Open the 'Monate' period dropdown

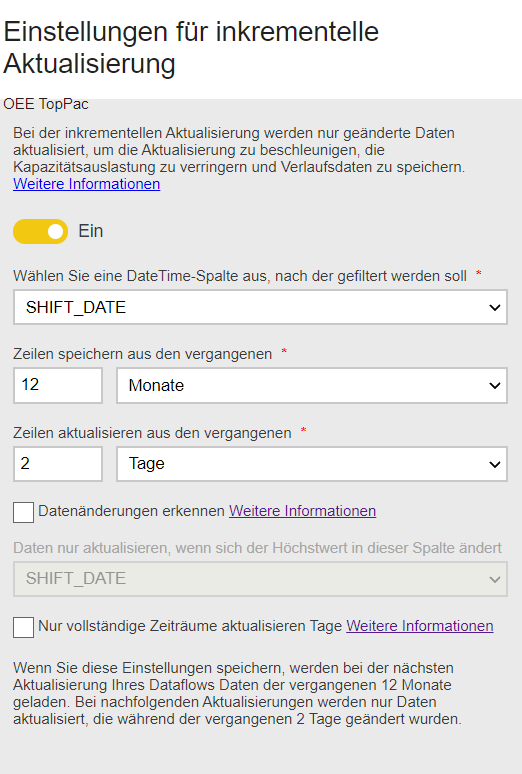click(312, 386)
